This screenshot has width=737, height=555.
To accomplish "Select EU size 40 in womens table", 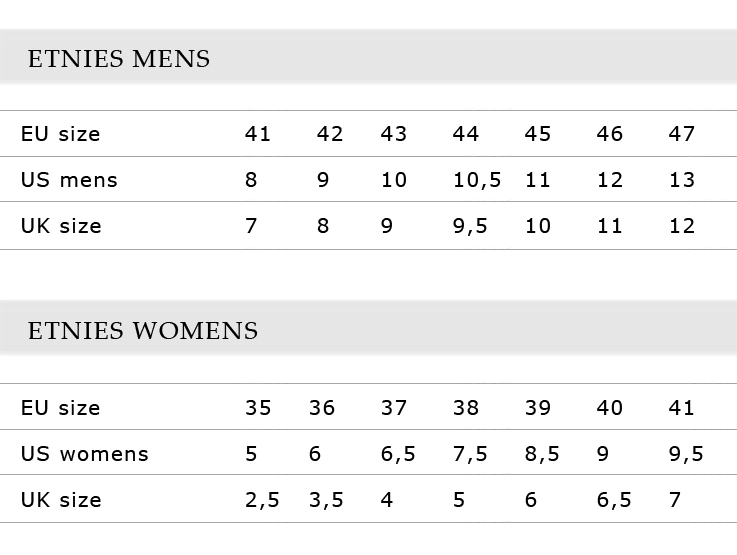I will 610,407.
